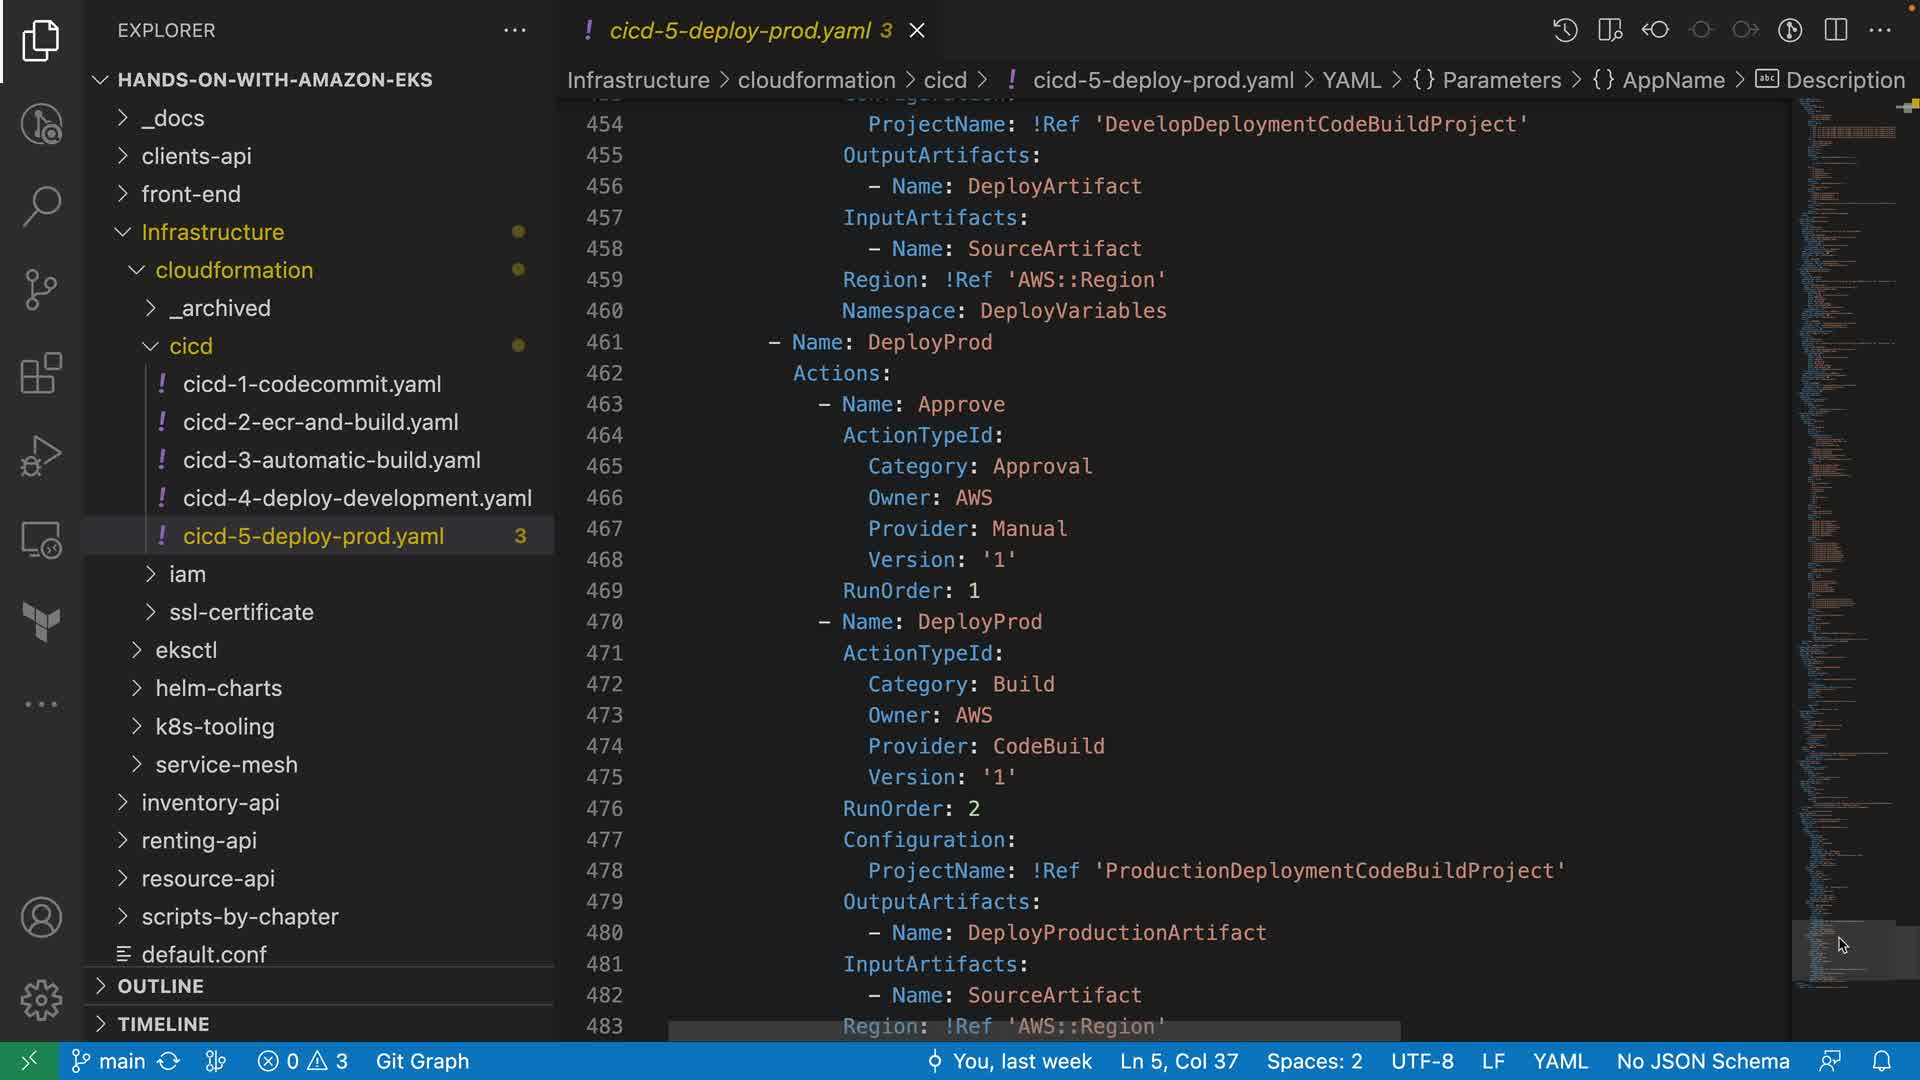Toggle notifications bell in status bar
This screenshot has width=1920, height=1080.
[x=1881, y=1061]
